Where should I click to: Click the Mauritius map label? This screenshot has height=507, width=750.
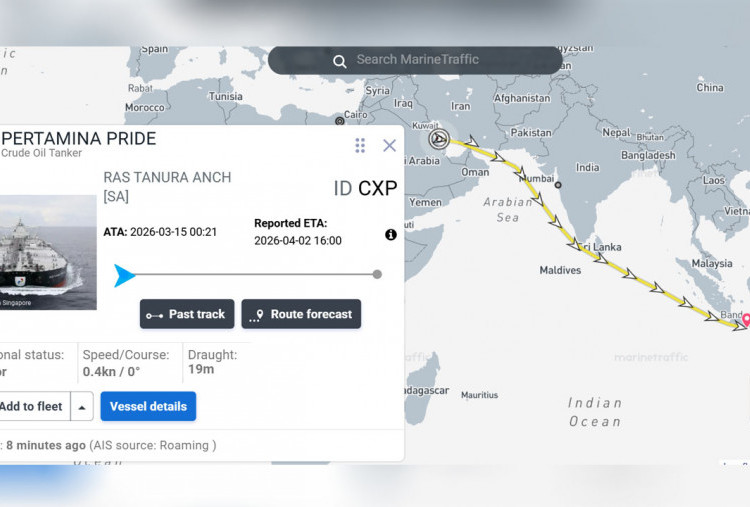[x=479, y=395]
